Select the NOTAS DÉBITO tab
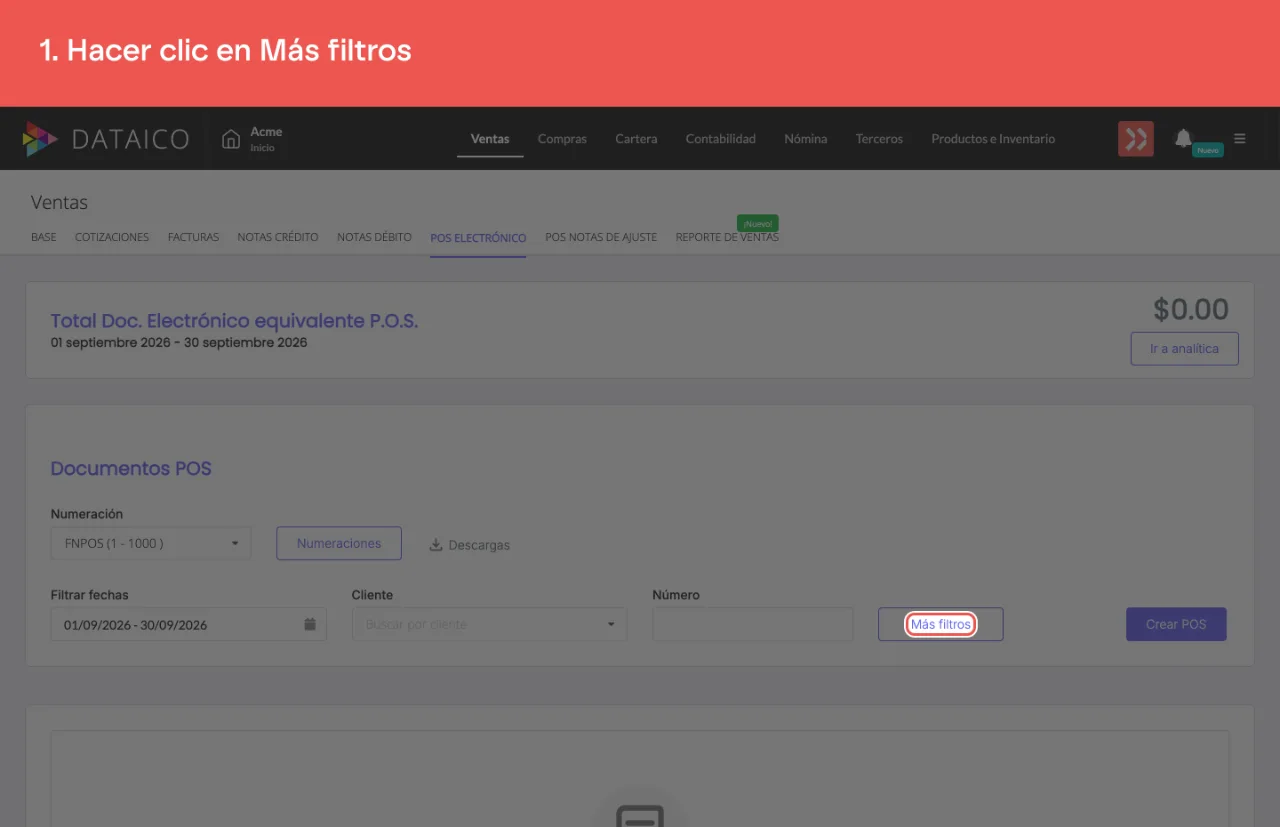1280x827 pixels. pos(374,237)
